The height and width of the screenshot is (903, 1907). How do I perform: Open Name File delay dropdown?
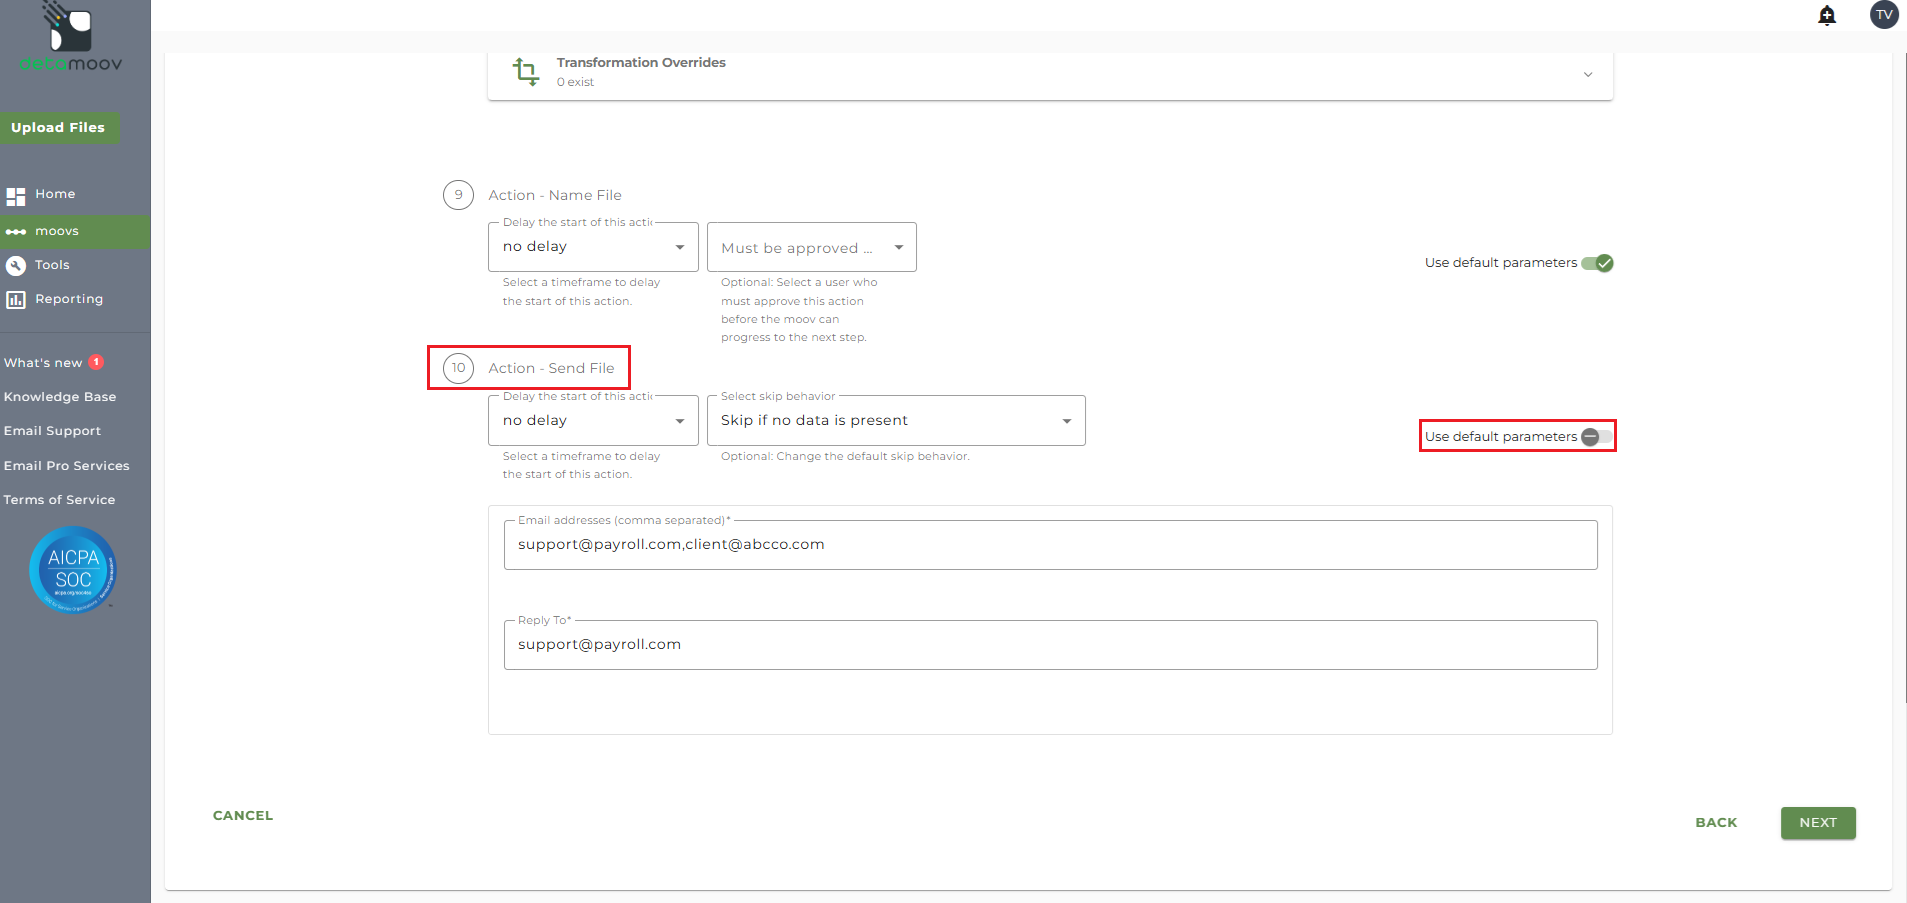tap(593, 247)
